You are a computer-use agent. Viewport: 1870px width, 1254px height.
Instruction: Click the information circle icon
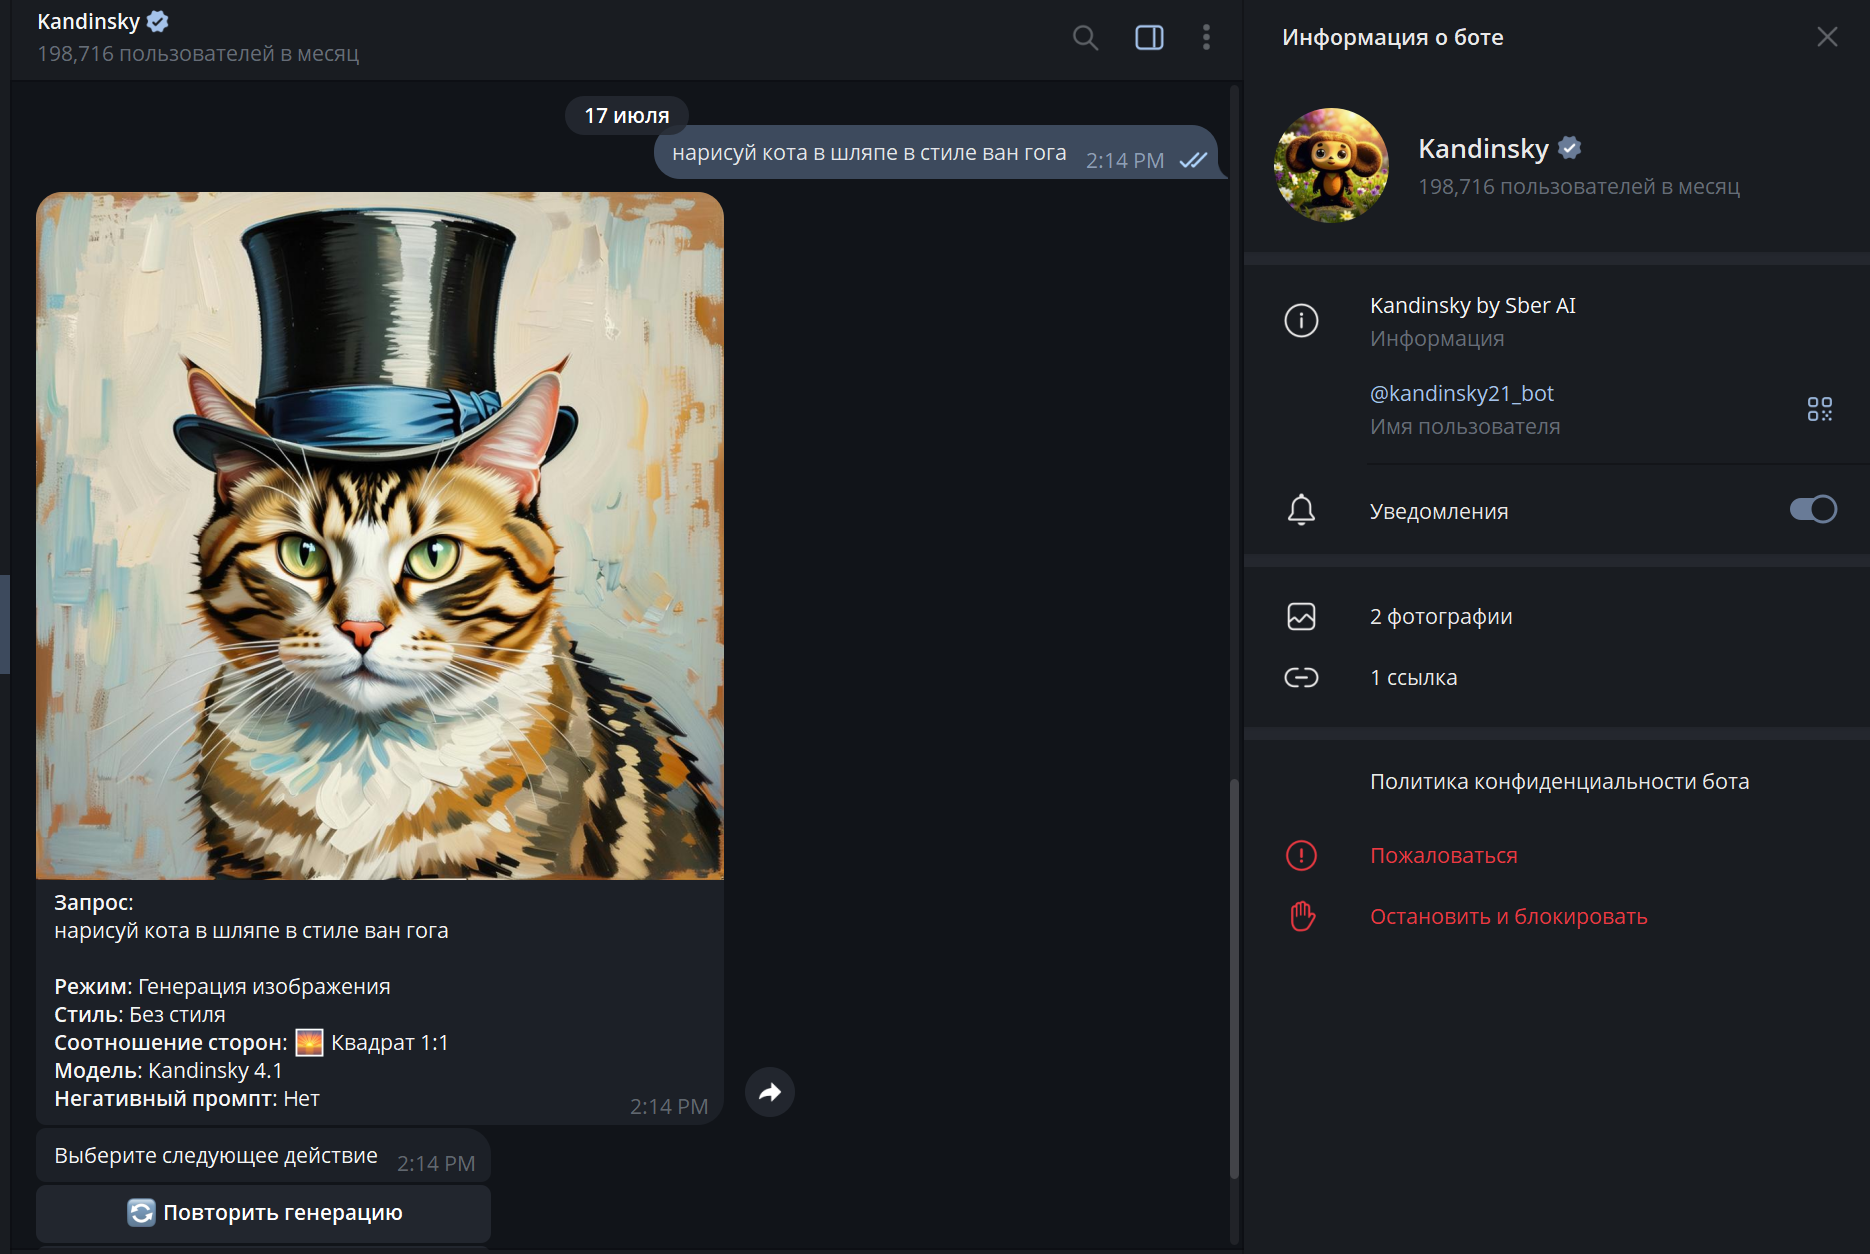point(1301,321)
